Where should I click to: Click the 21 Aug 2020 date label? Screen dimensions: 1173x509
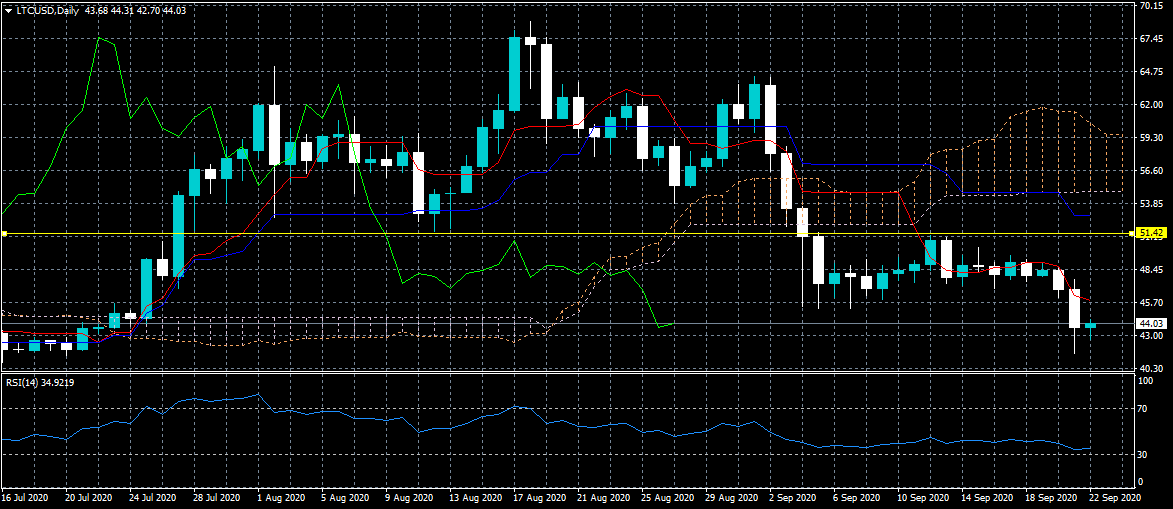pos(603,498)
